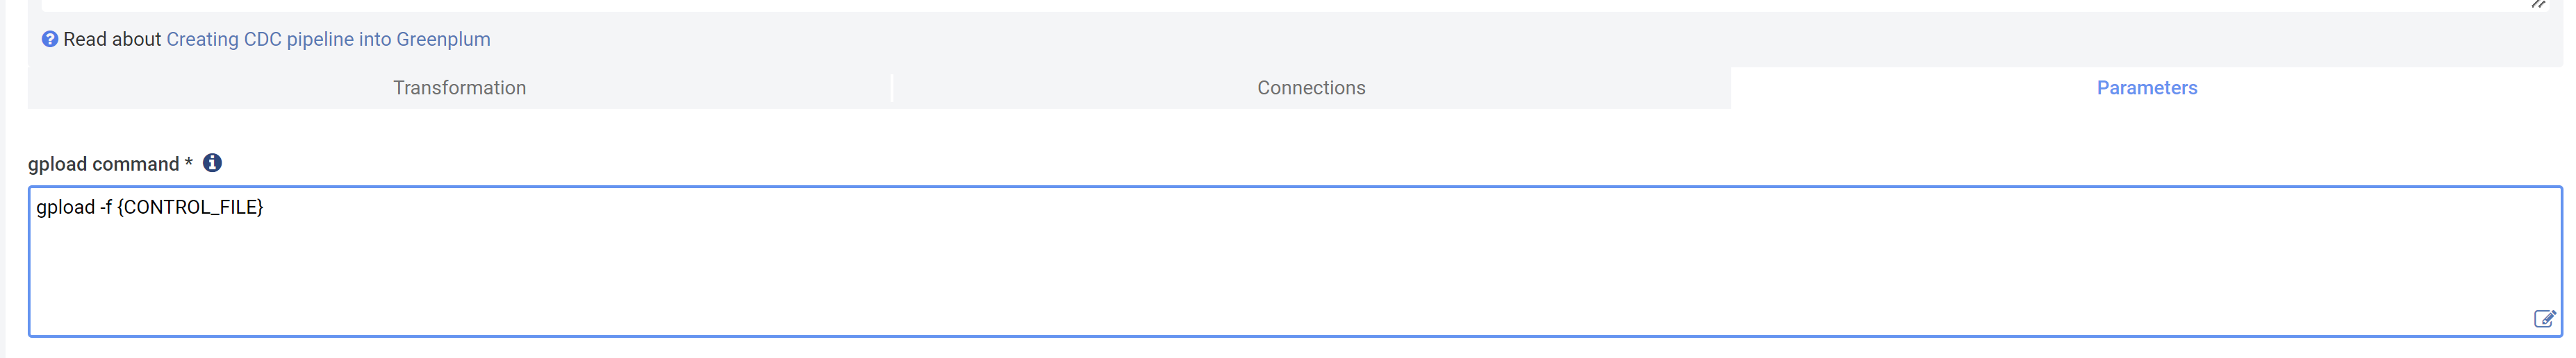Click the Read about text
This screenshot has width=2576, height=358.
point(112,39)
